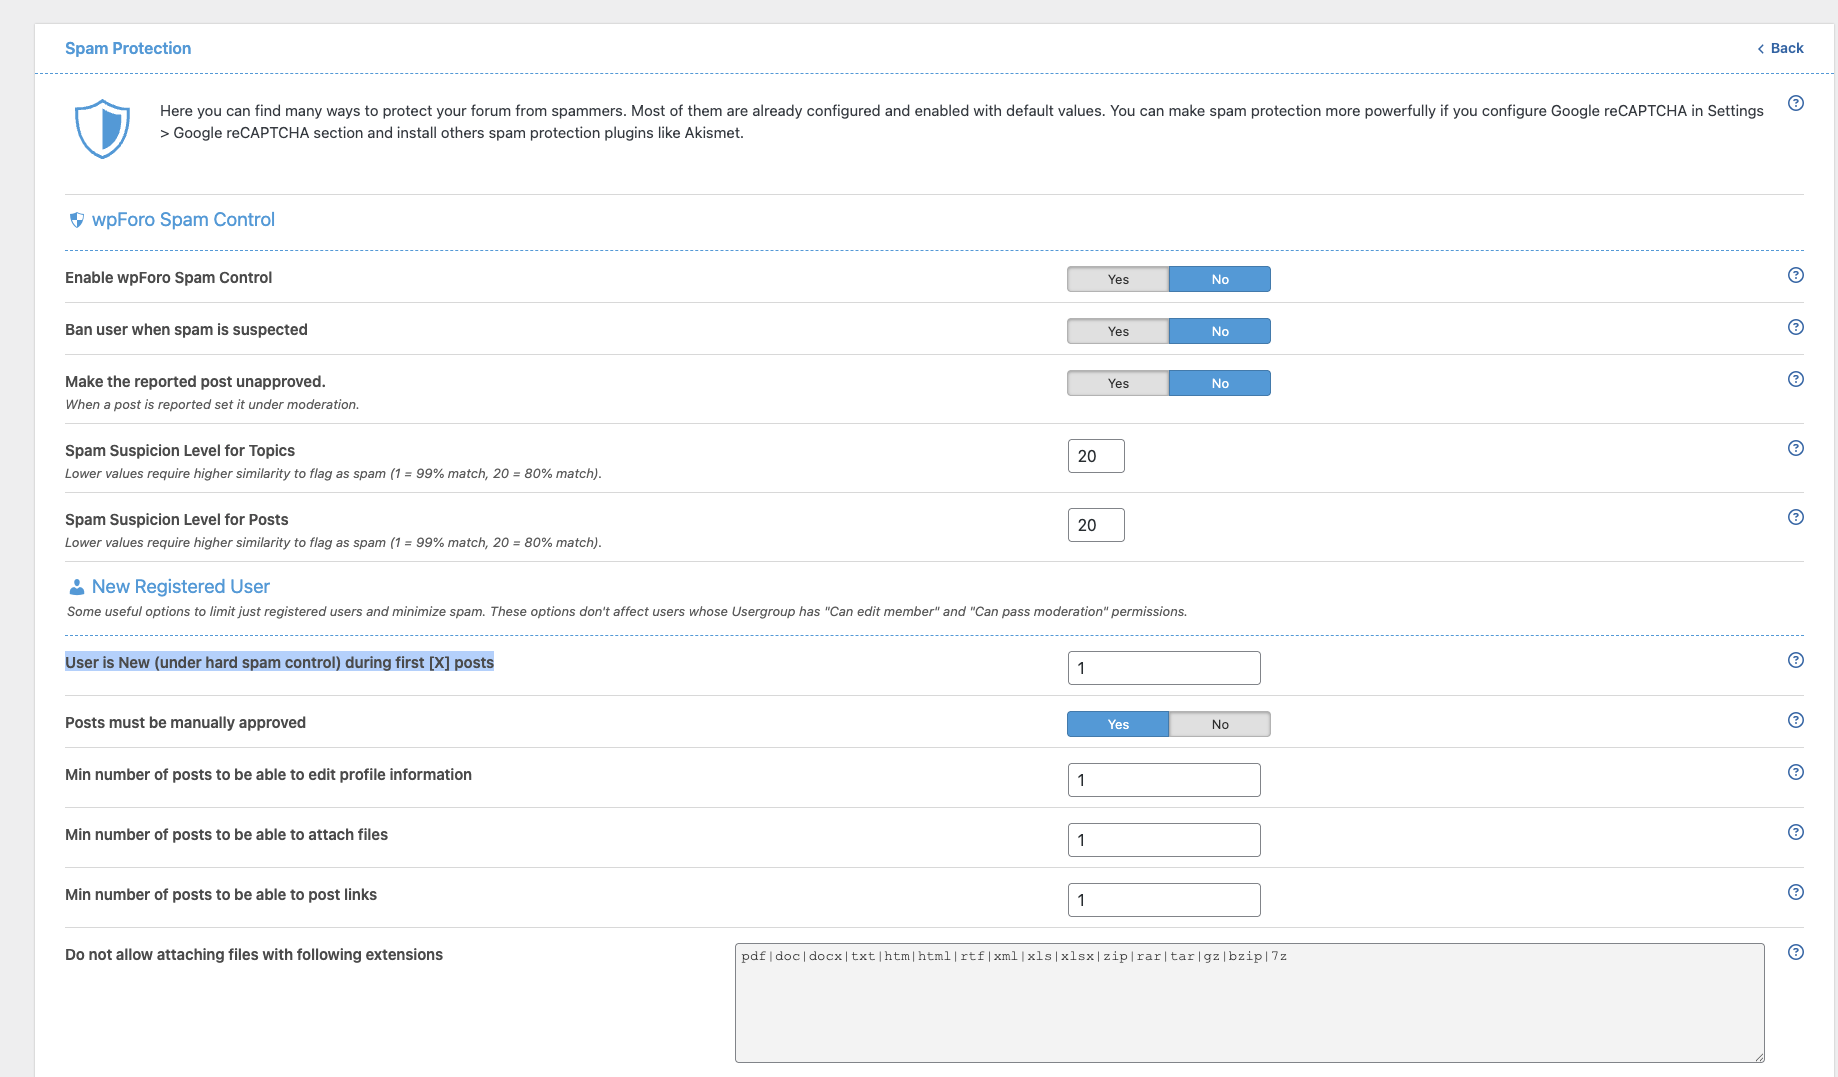The width and height of the screenshot is (1838, 1077).
Task: Click the large blue shield icon
Action: [x=102, y=129]
